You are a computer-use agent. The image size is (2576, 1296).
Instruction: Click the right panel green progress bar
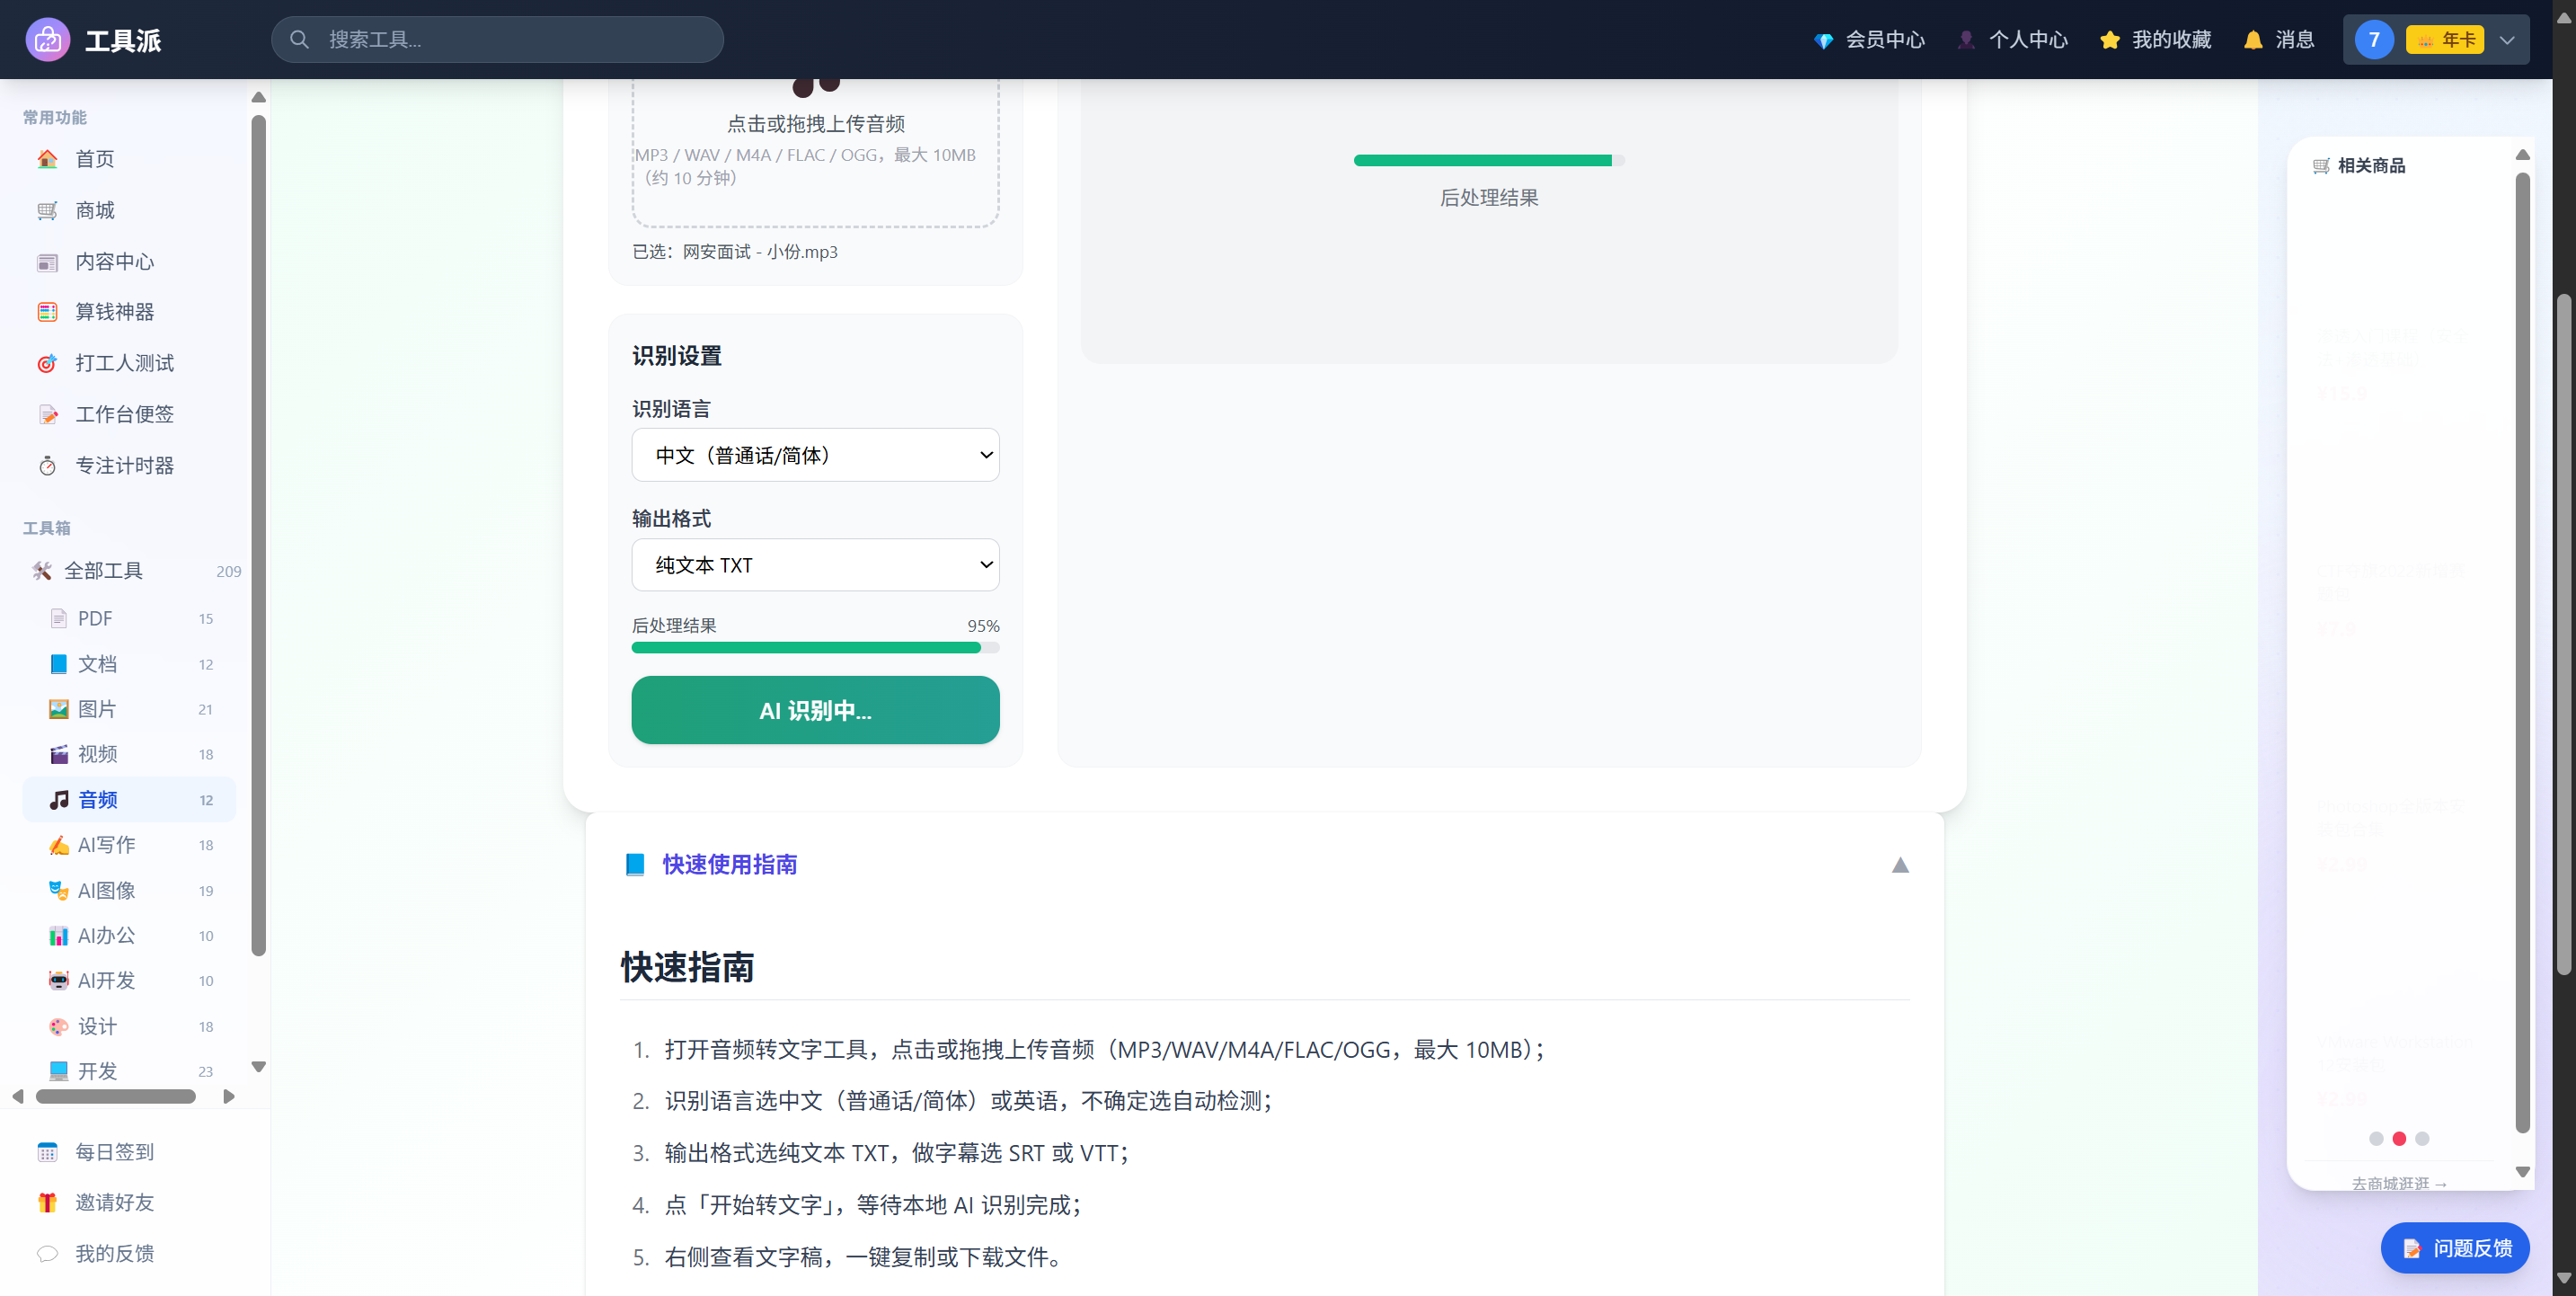pyautogui.click(x=1488, y=160)
